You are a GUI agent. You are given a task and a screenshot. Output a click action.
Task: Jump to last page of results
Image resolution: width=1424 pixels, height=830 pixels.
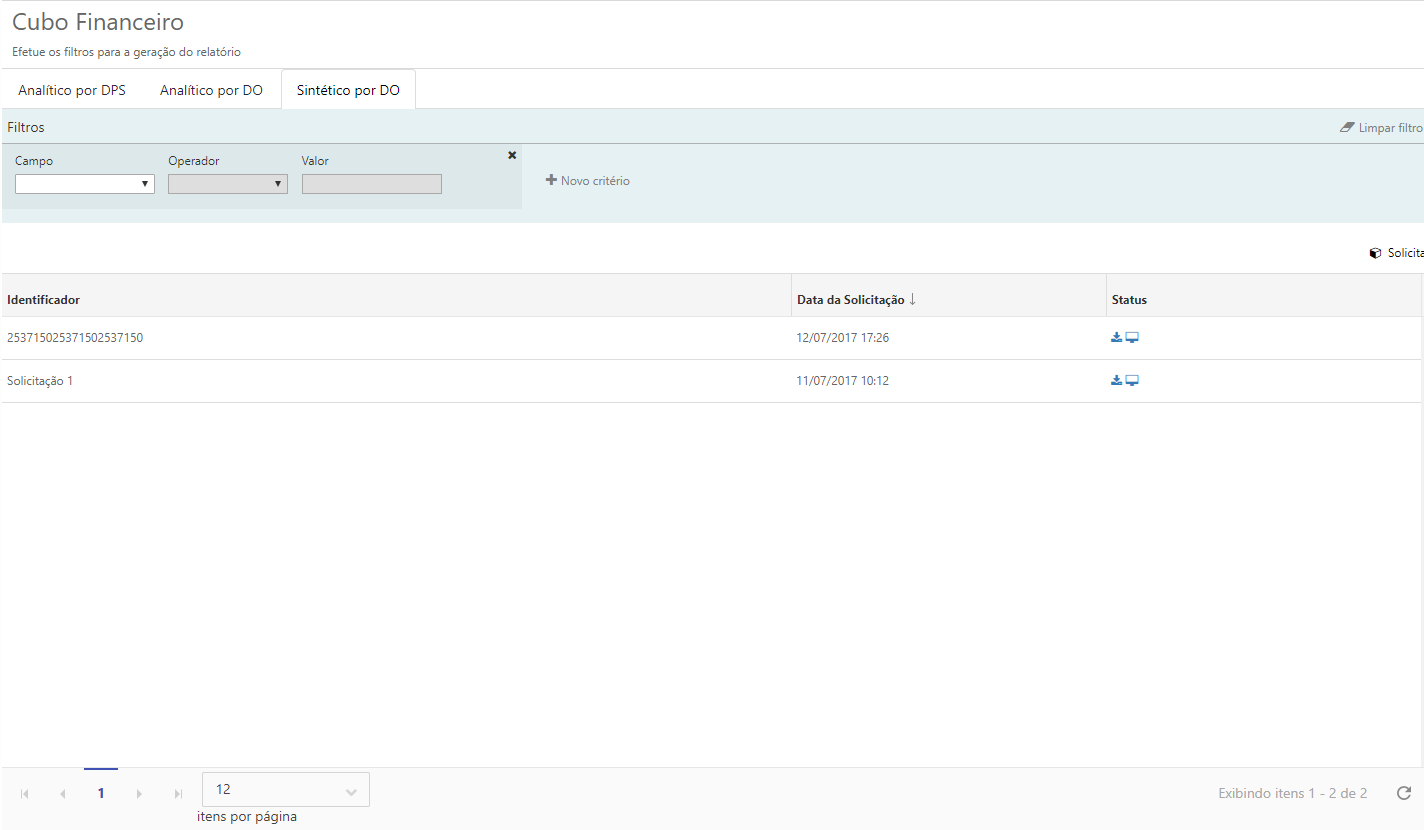tap(178, 793)
